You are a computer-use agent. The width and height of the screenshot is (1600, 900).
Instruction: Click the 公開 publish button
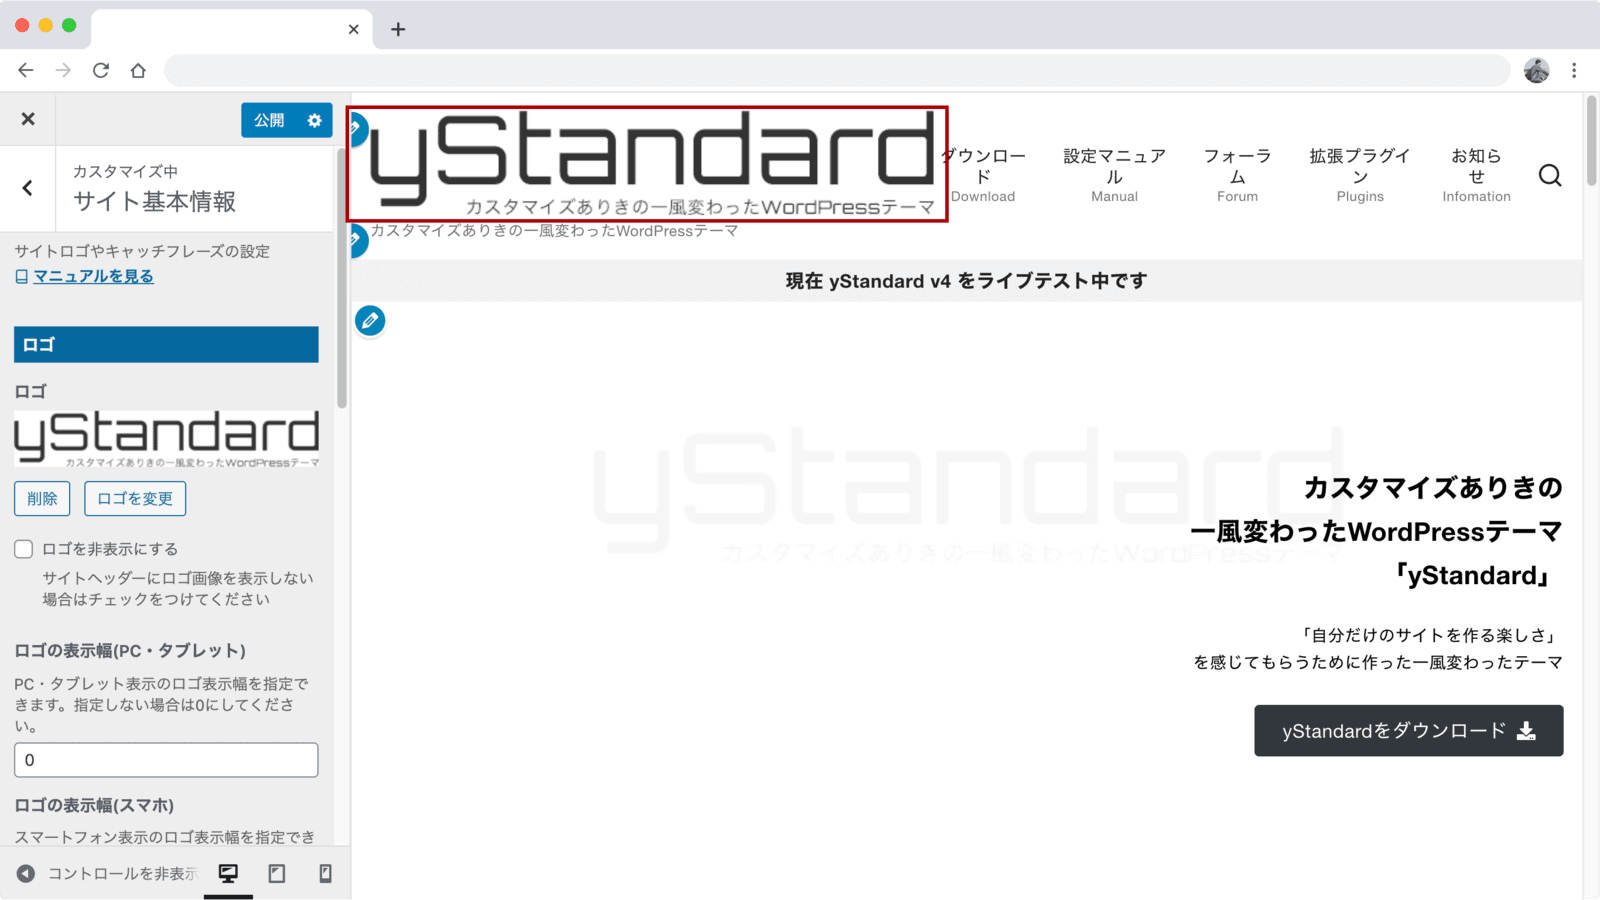pos(269,120)
